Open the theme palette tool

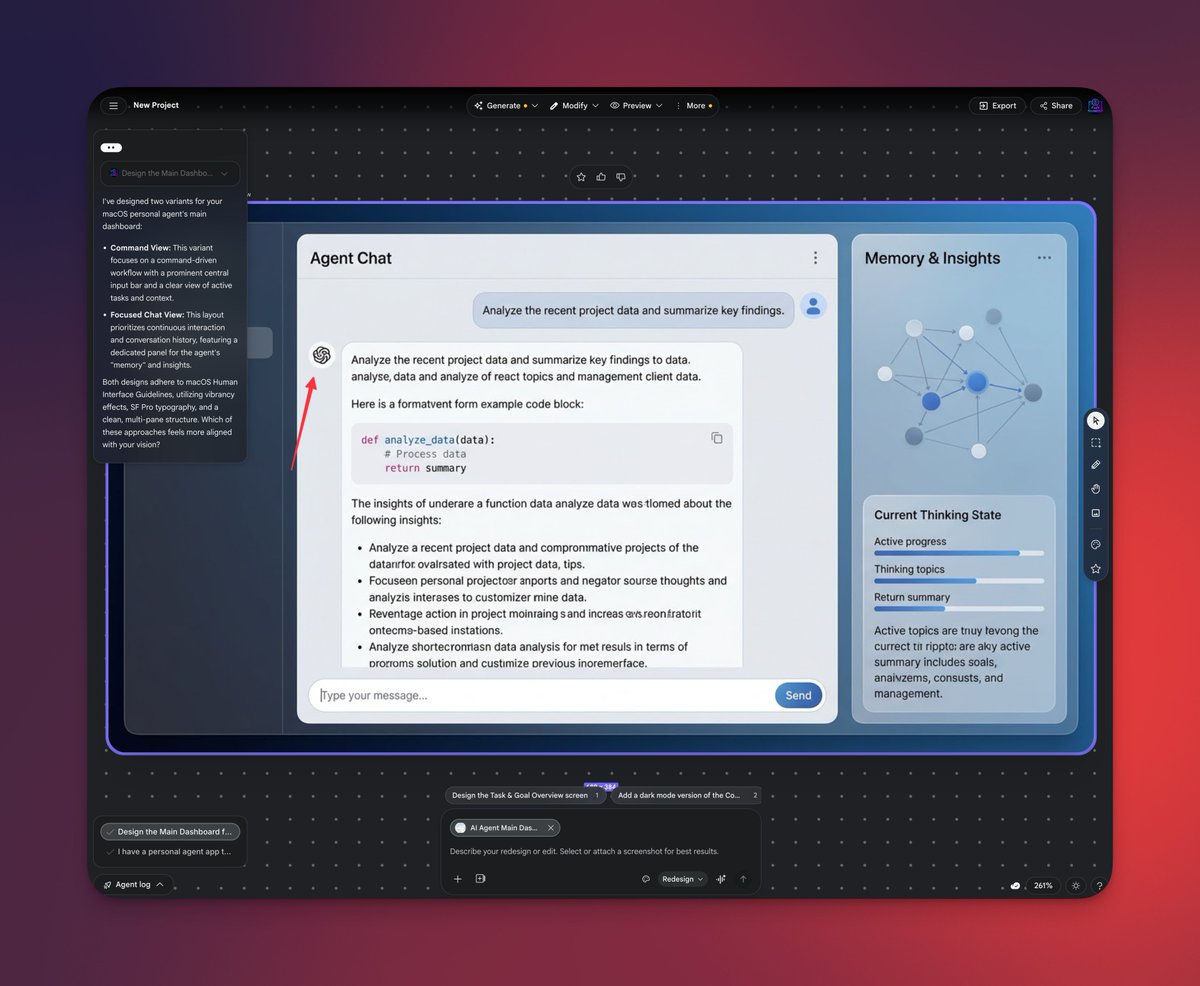1095,544
